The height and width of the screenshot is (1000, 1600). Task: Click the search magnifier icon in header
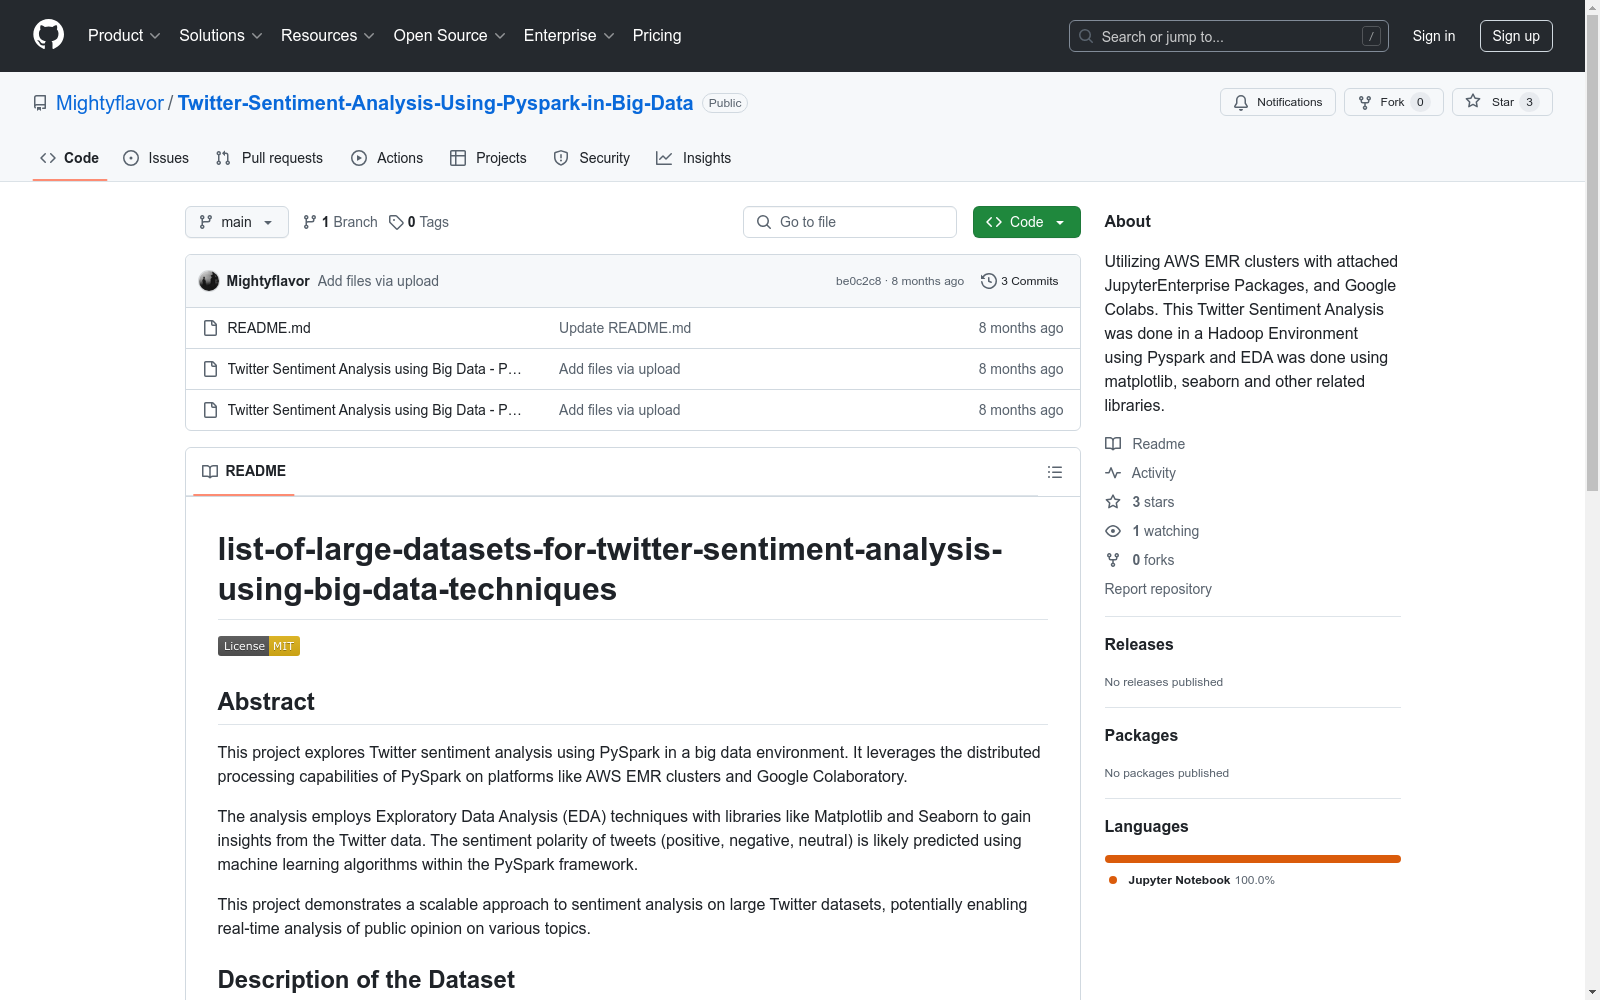pyautogui.click(x=1086, y=36)
